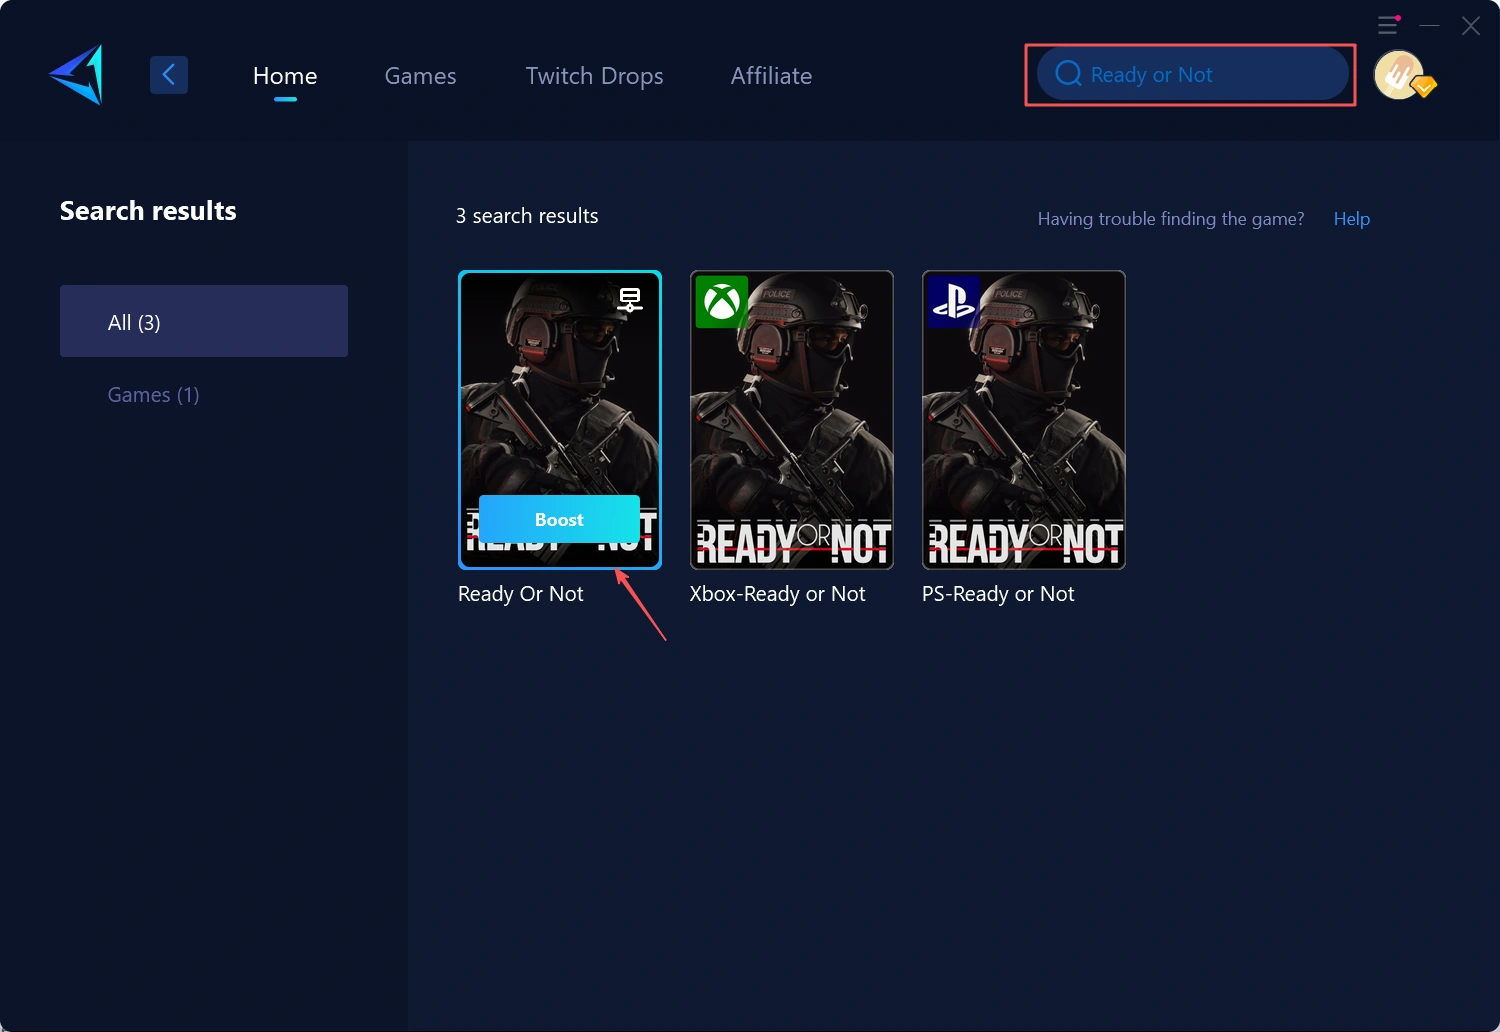Close the application window
Viewport: 1500px width, 1032px height.
[1470, 26]
